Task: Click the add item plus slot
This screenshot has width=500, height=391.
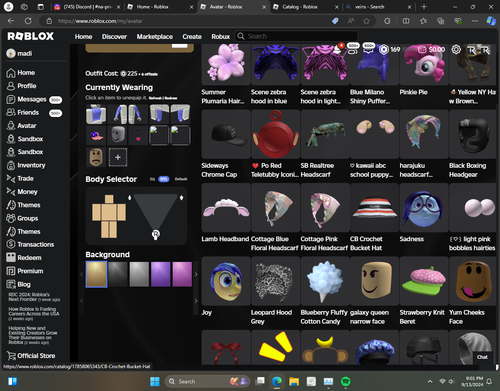Action: pyautogui.click(x=118, y=157)
